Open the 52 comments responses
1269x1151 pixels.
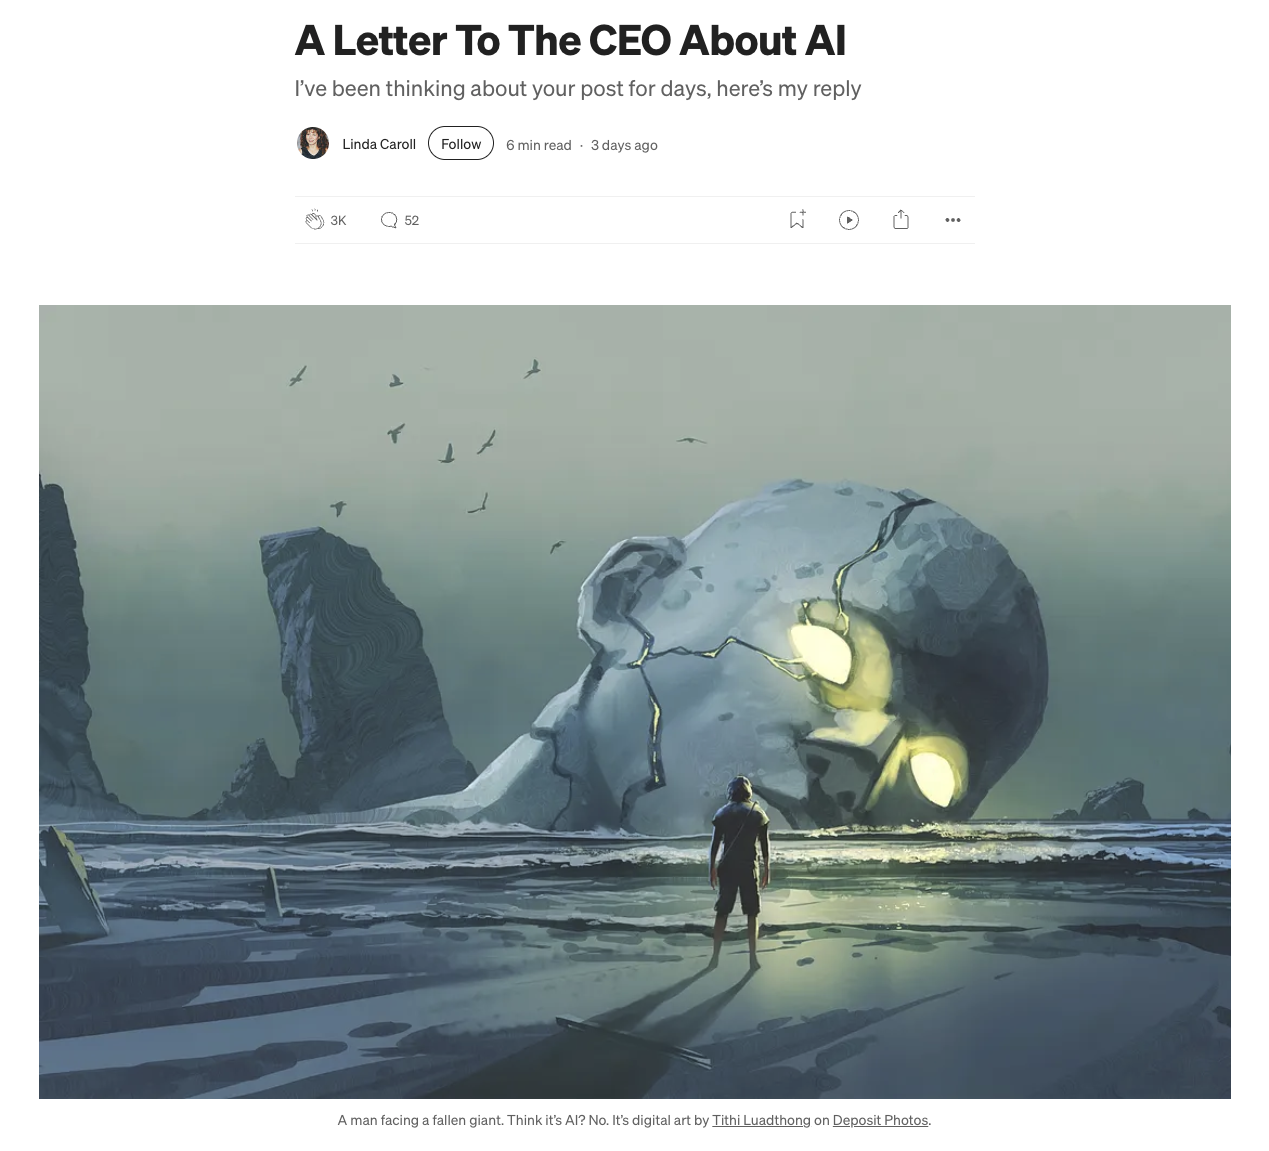[x=389, y=220]
